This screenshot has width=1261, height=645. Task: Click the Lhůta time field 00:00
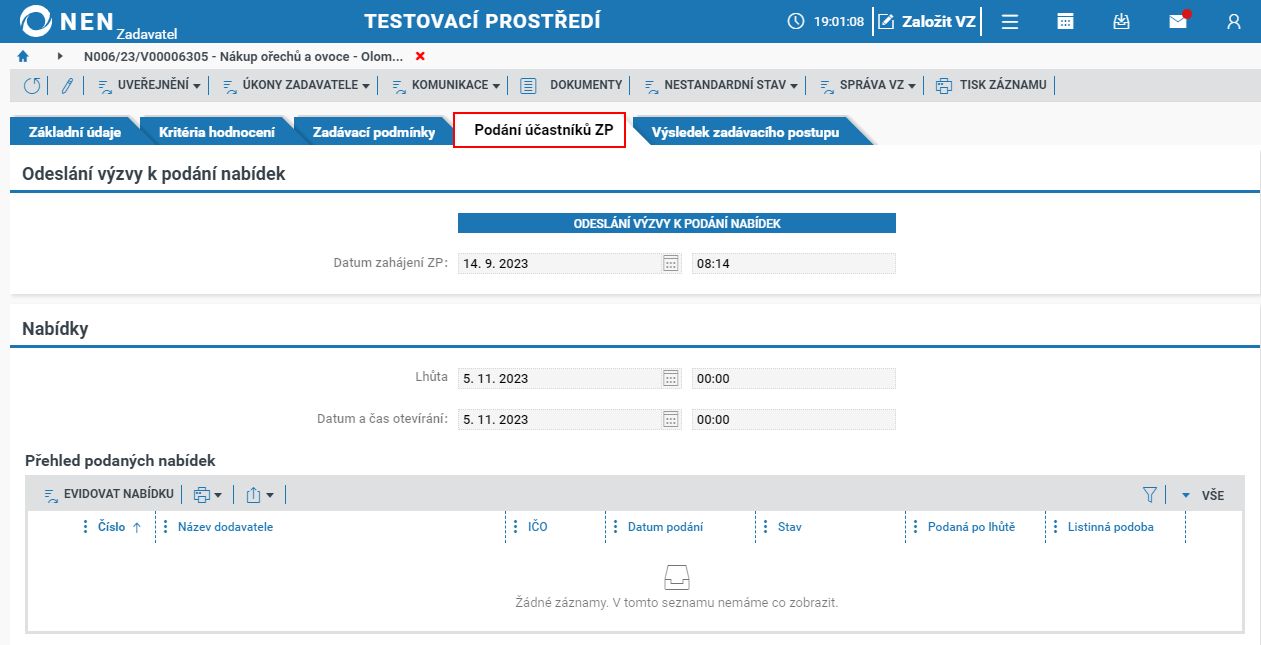tap(793, 379)
